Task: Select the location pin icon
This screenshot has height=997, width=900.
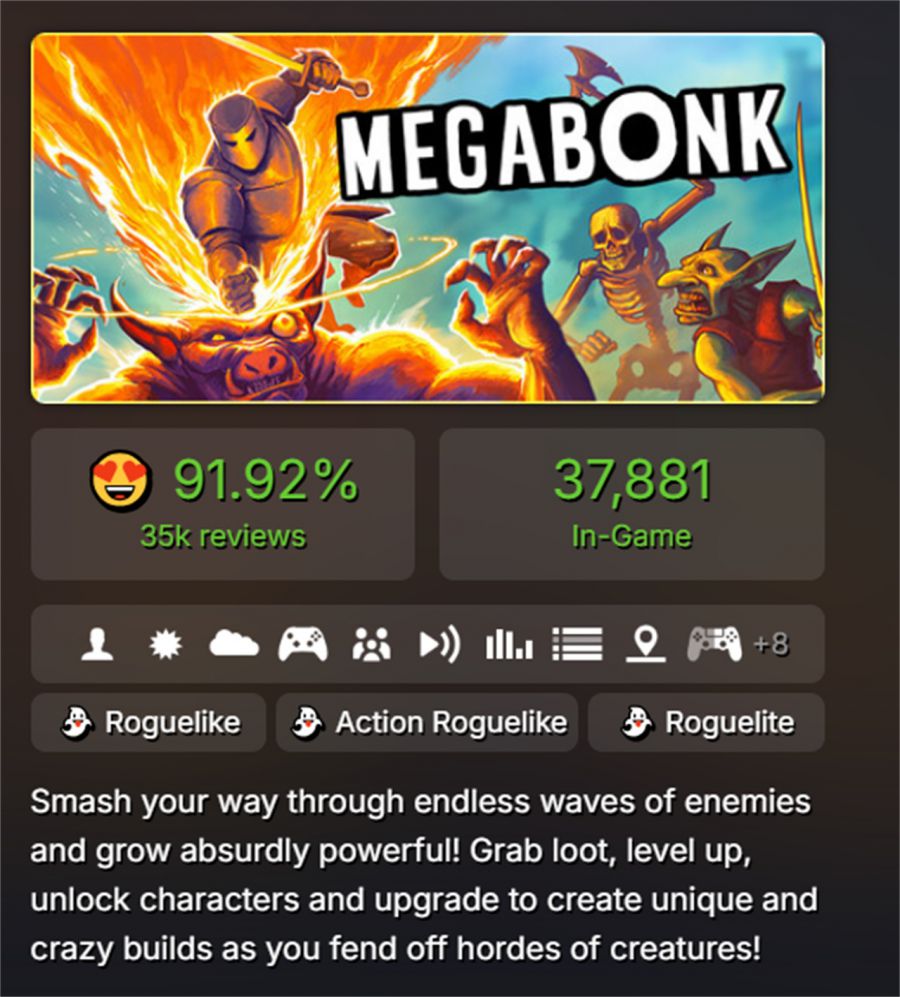Action: pos(646,644)
